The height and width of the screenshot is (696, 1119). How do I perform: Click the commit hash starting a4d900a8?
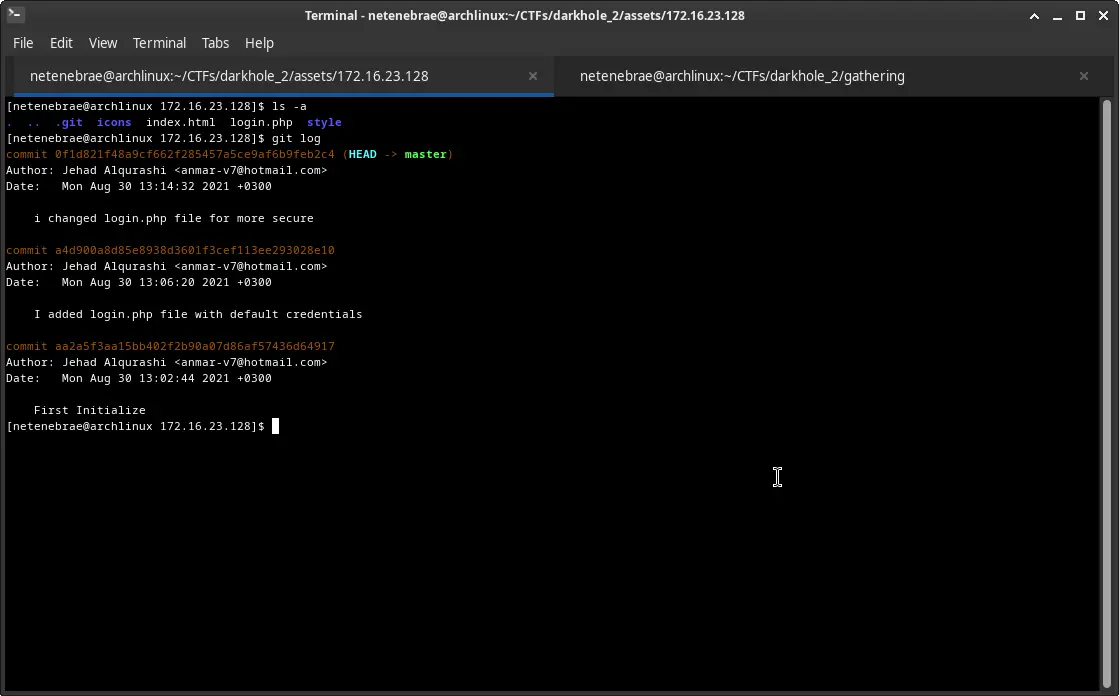(x=194, y=250)
